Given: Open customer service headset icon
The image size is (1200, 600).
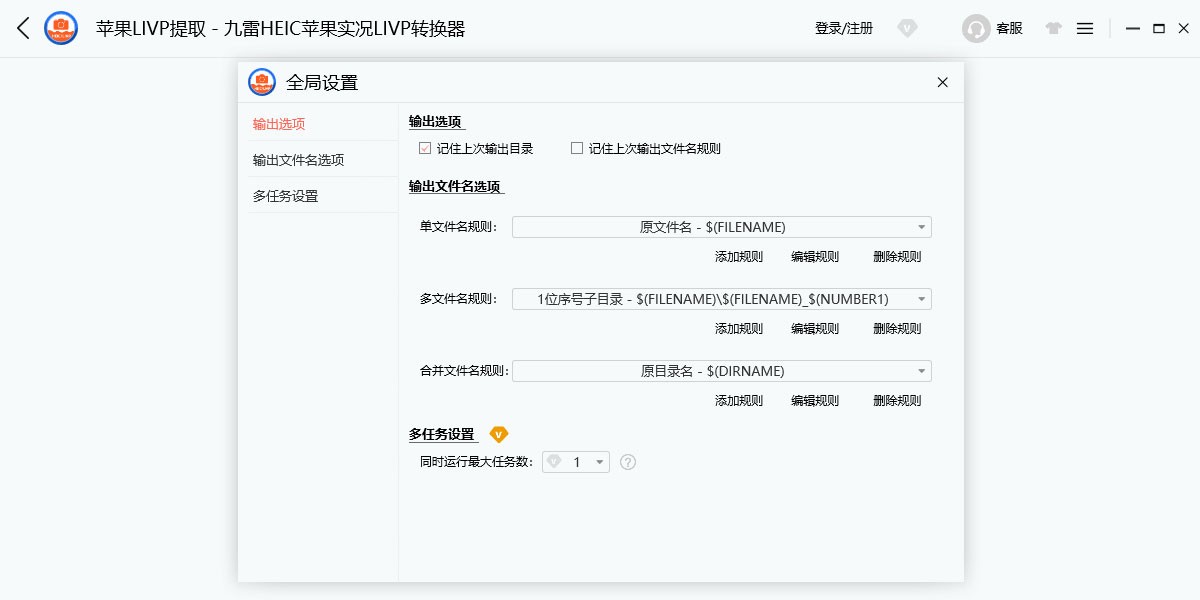Looking at the screenshot, I should [976, 29].
